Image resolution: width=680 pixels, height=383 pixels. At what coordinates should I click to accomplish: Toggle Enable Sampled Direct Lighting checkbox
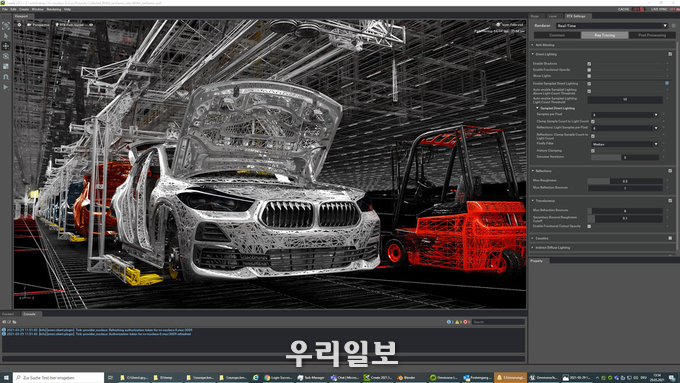point(589,84)
